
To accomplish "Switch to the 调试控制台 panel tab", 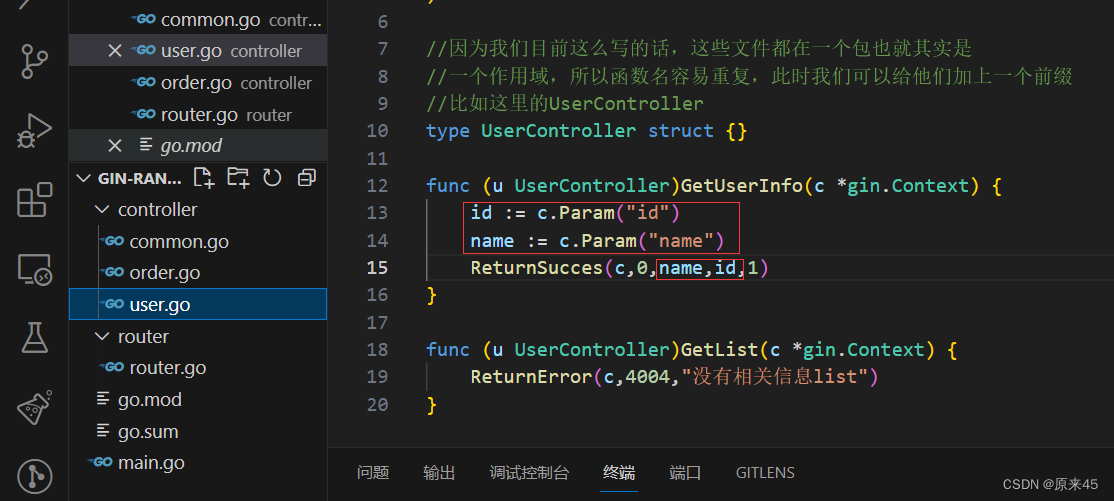I will pos(529,473).
